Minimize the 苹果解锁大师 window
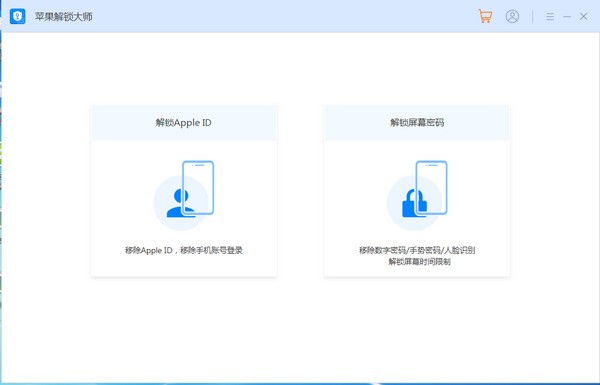This screenshot has width=600, height=385. (x=567, y=16)
